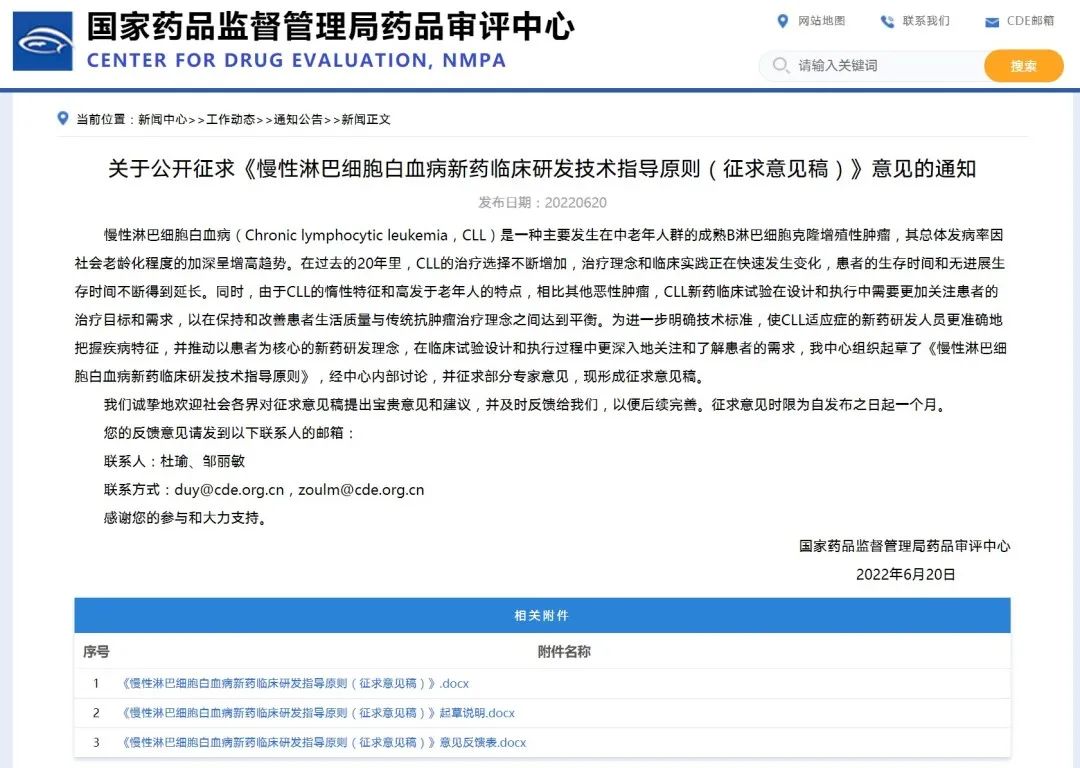Open the 联系我们 link

coord(926,21)
